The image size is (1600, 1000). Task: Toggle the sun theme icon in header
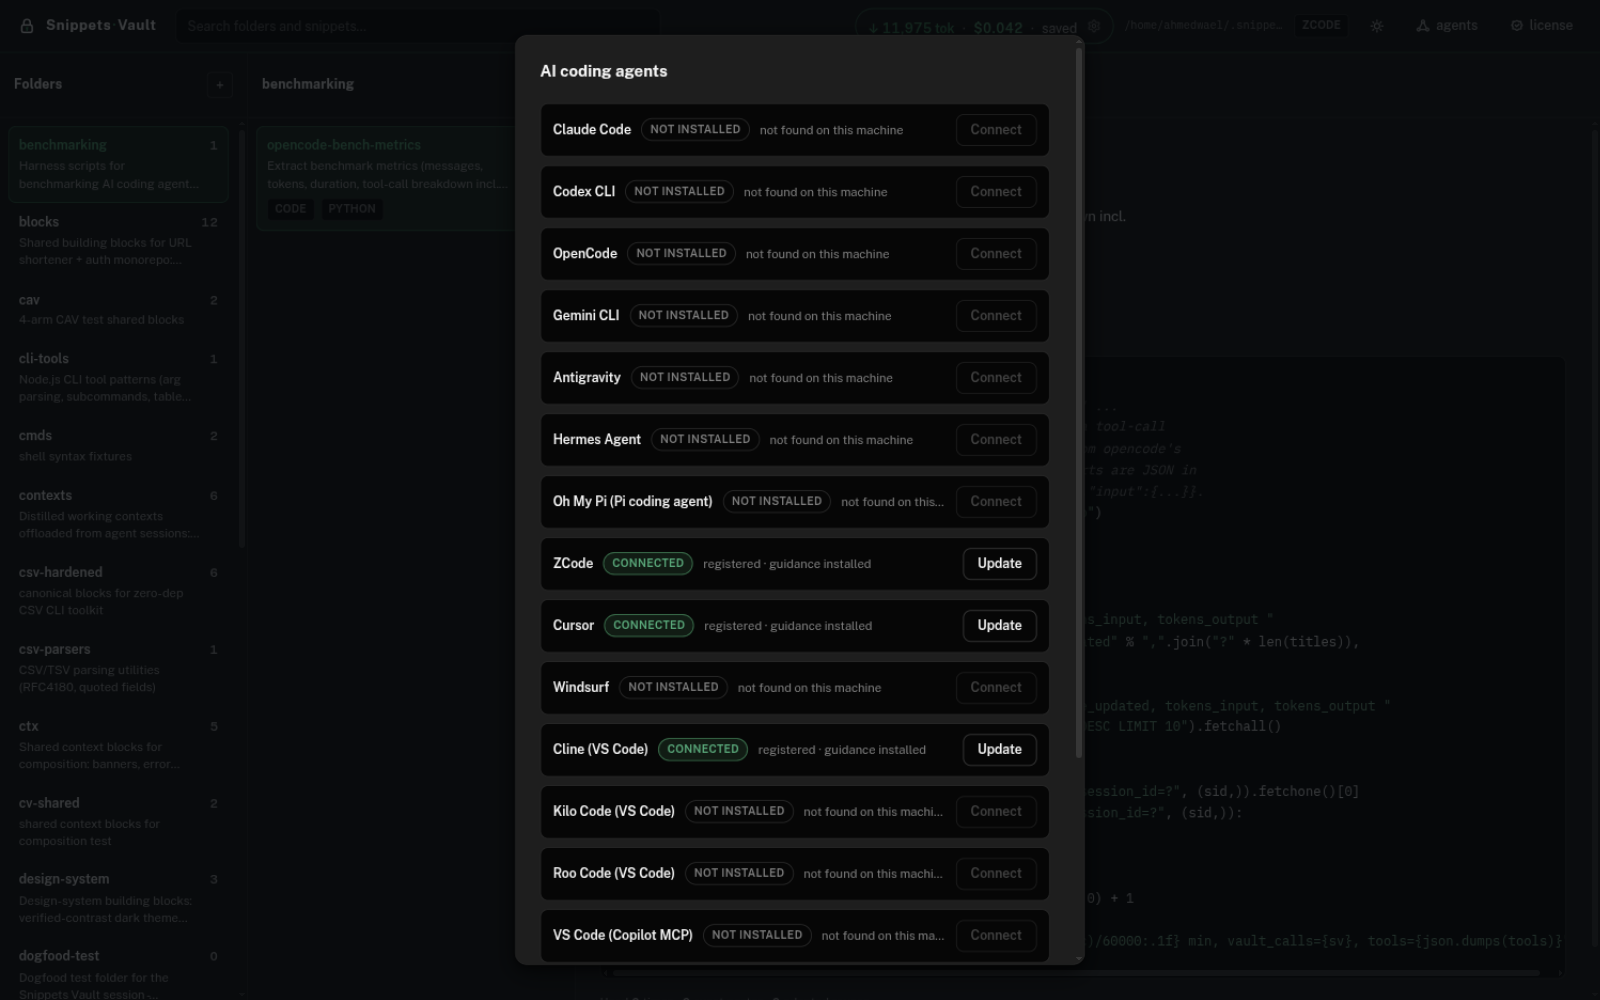(1377, 26)
